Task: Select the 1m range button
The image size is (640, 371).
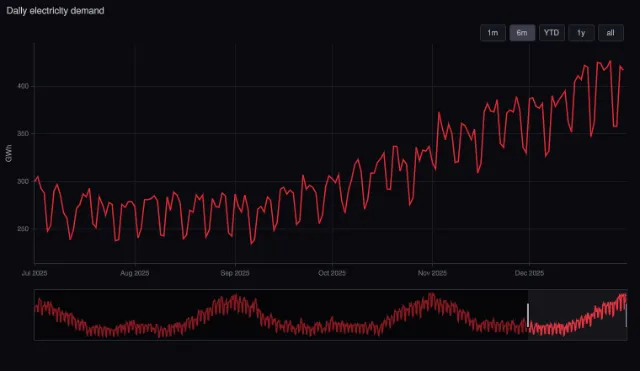Action: pos(493,33)
